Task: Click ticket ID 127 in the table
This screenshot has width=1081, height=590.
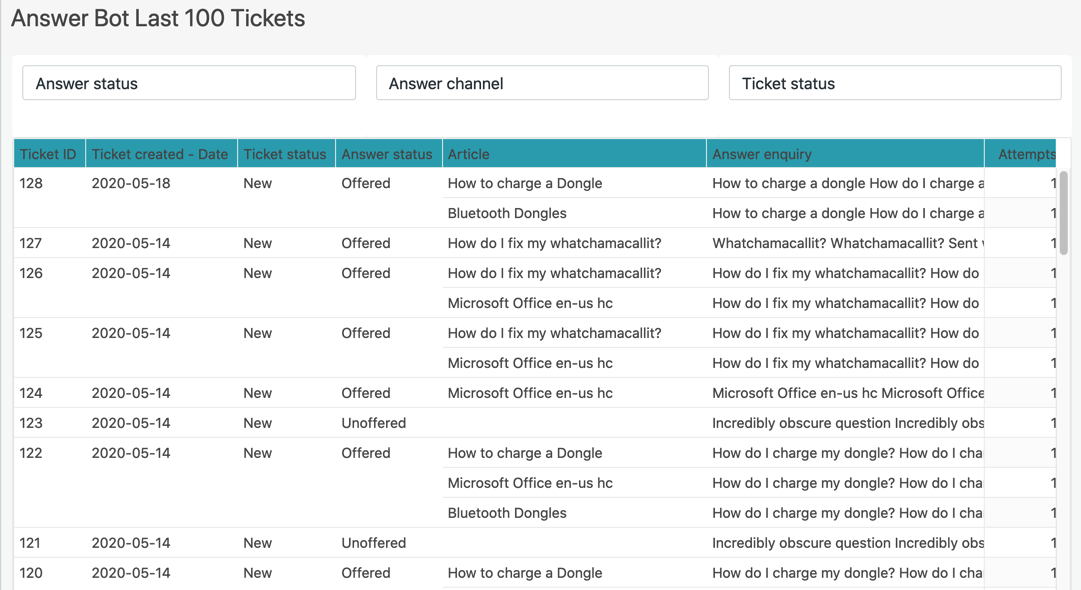Action: point(32,243)
